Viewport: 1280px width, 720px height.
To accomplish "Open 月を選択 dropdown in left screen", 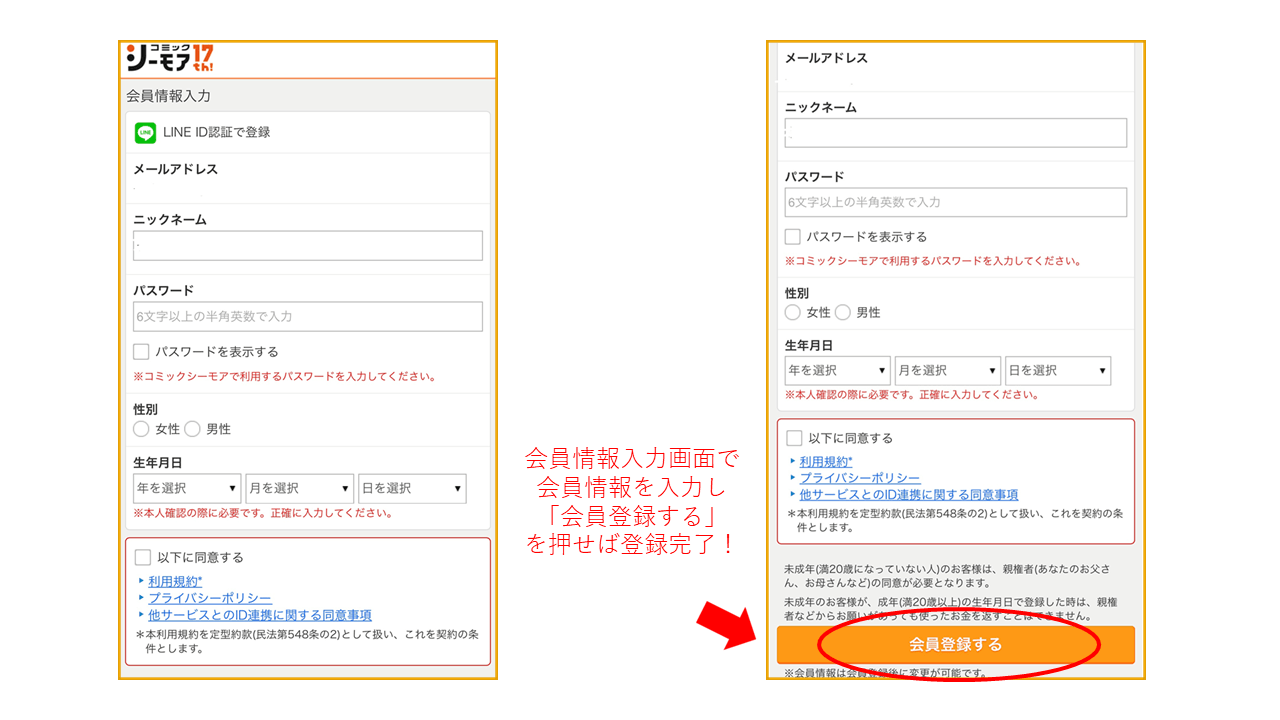I will (x=300, y=488).
